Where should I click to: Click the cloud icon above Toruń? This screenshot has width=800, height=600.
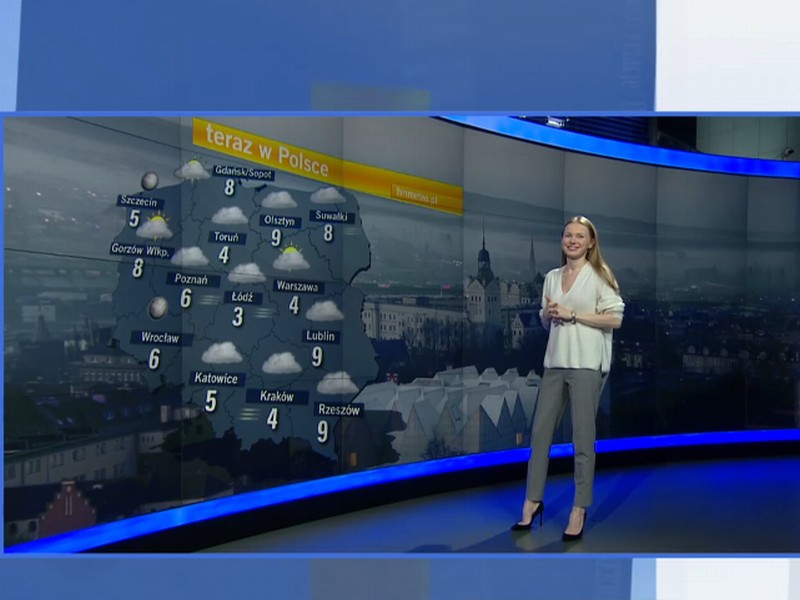[x=230, y=215]
